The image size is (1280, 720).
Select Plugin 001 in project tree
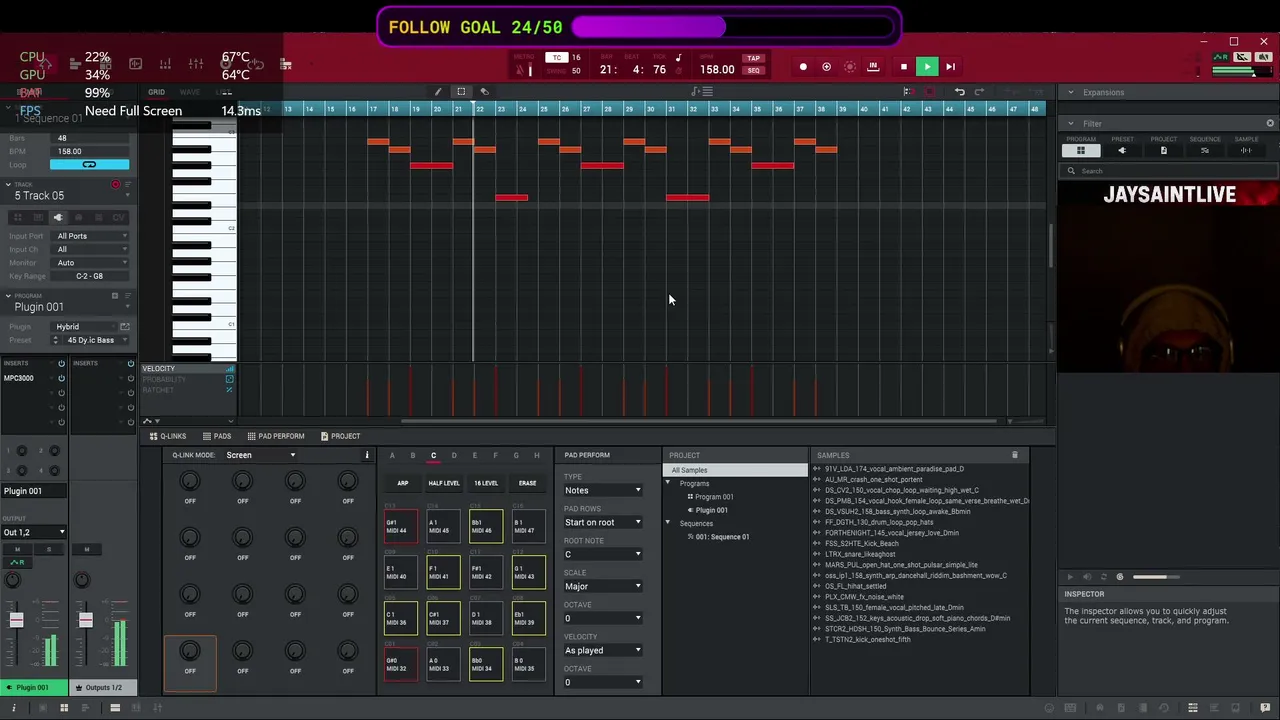coord(711,510)
